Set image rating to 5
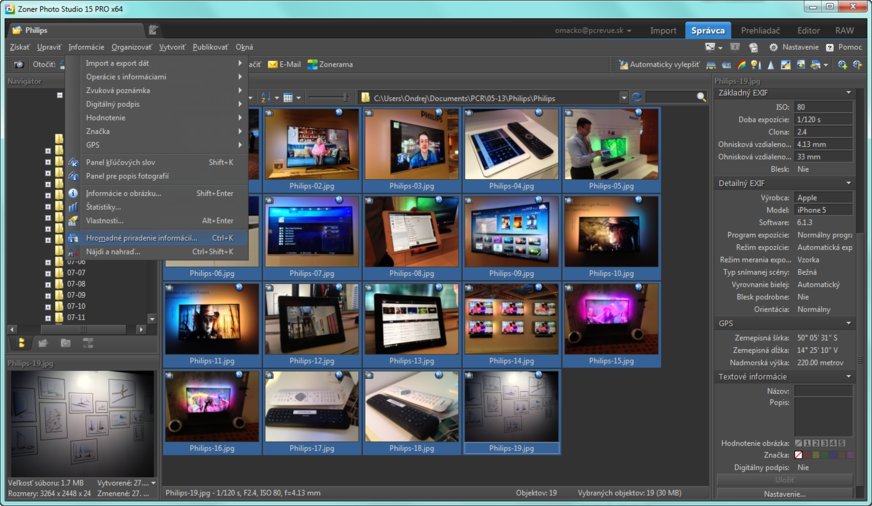This screenshot has width=872, height=506. coord(841,443)
